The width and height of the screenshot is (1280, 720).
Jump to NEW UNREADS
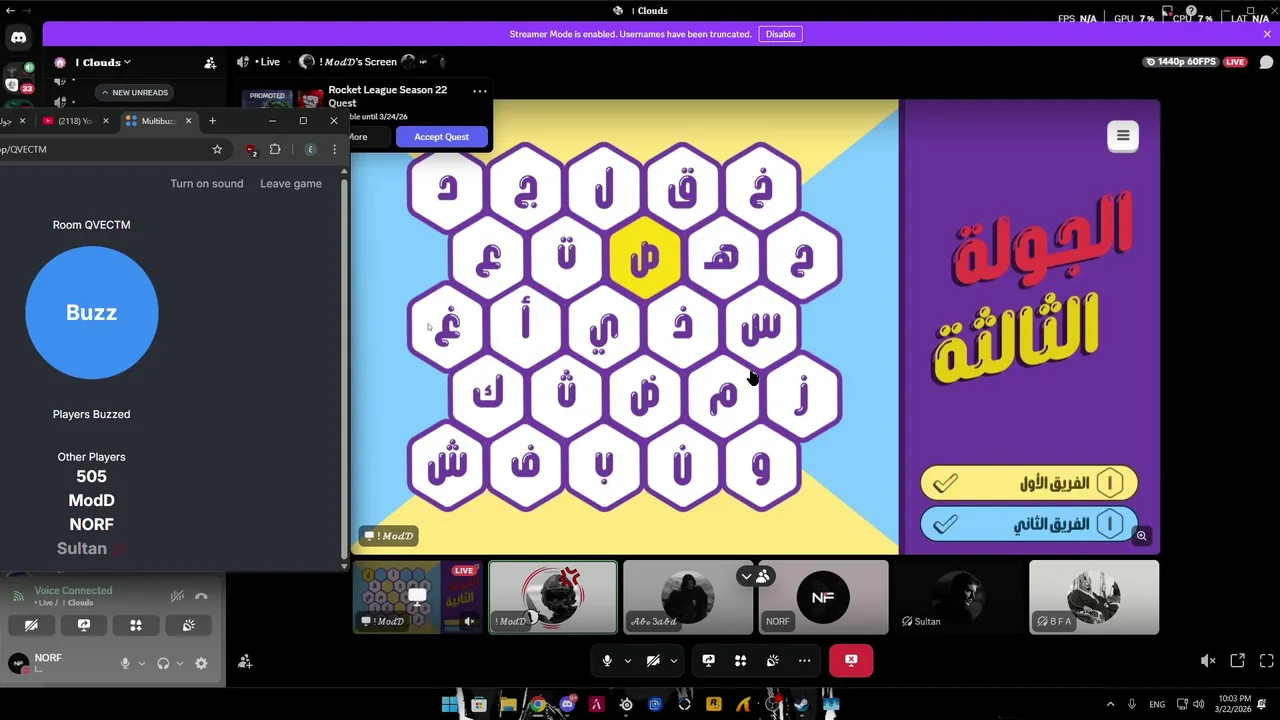(134, 92)
